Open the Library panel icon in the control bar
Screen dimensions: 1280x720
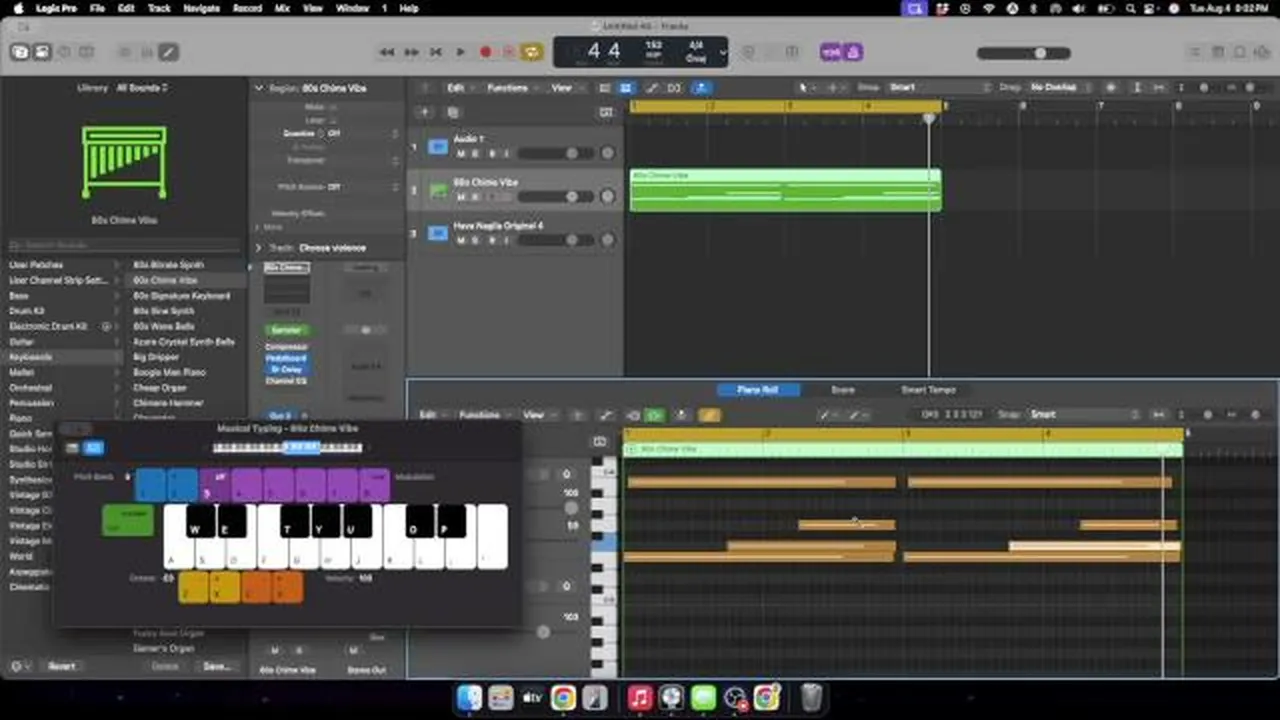20,52
